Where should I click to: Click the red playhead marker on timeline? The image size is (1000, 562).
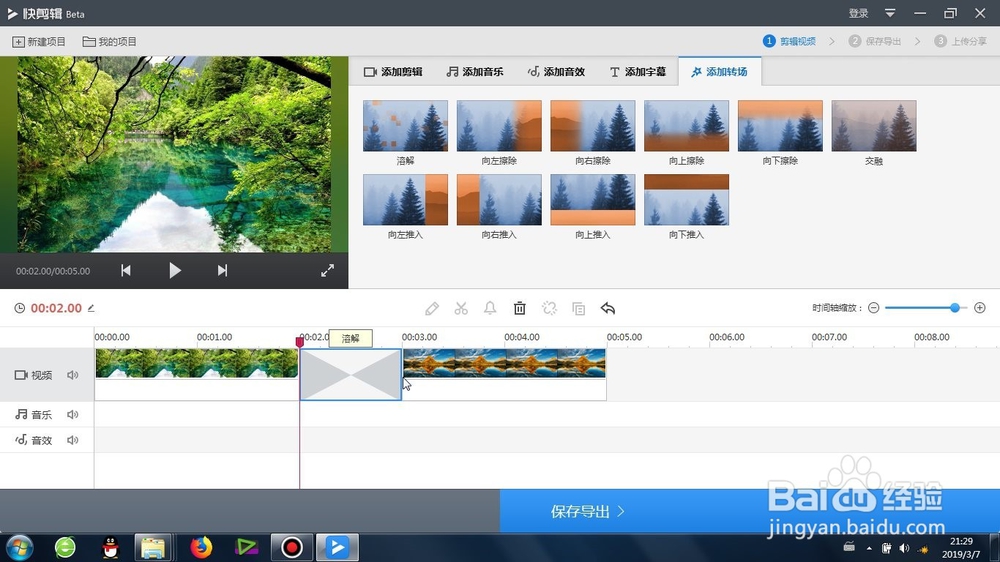coord(300,342)
